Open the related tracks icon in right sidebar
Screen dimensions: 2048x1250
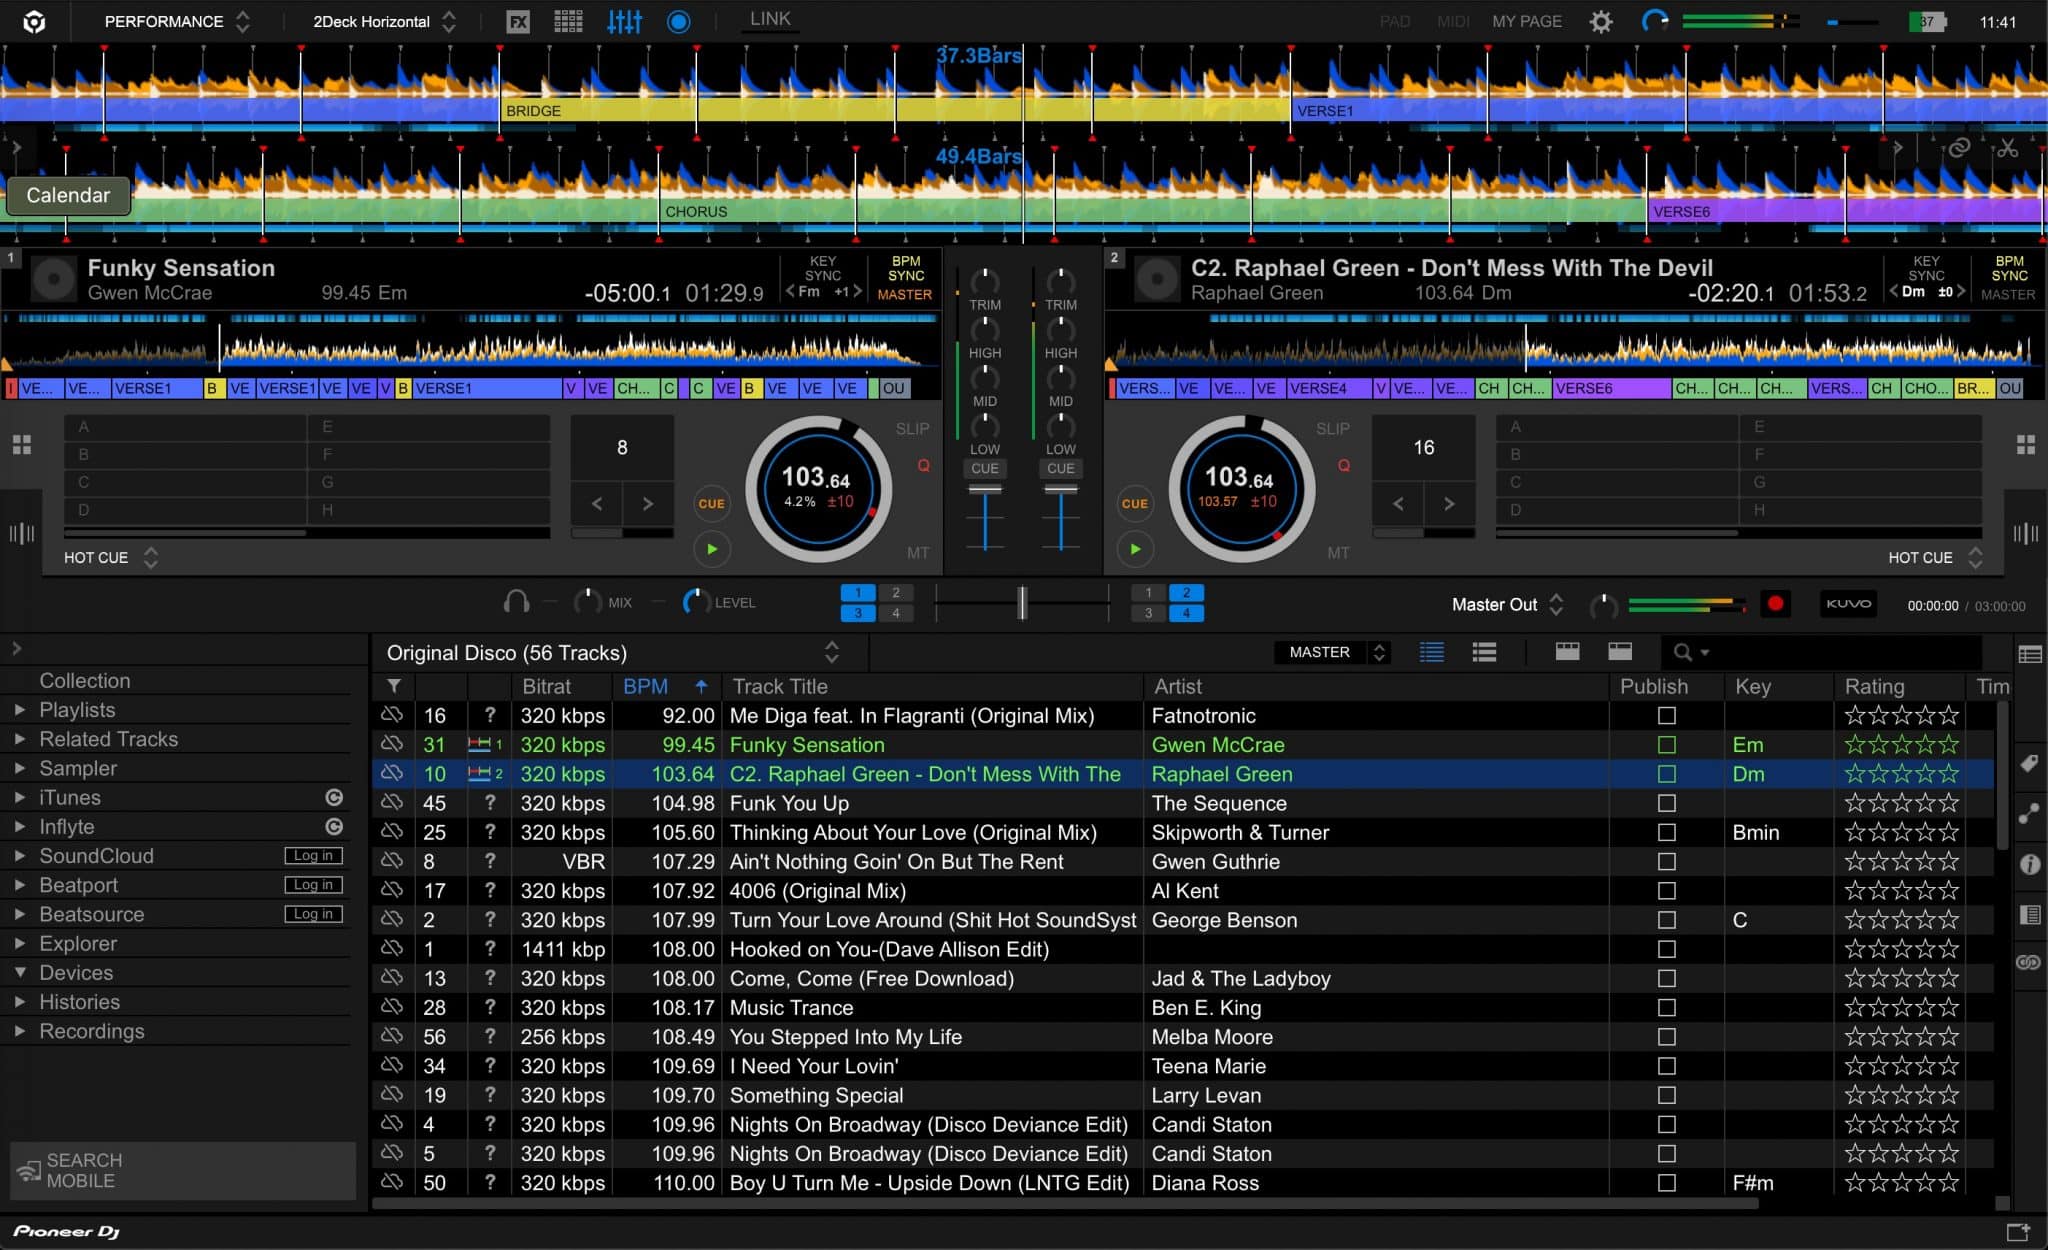[2031, 813]
